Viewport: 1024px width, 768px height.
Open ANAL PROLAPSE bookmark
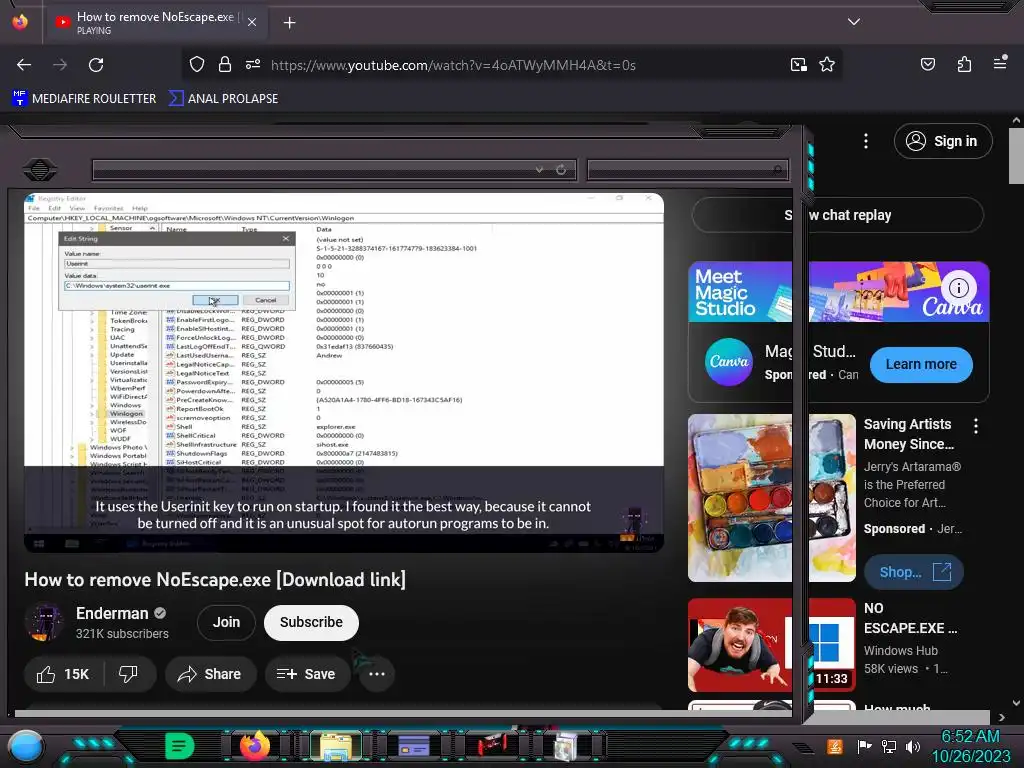pos(223,99)
